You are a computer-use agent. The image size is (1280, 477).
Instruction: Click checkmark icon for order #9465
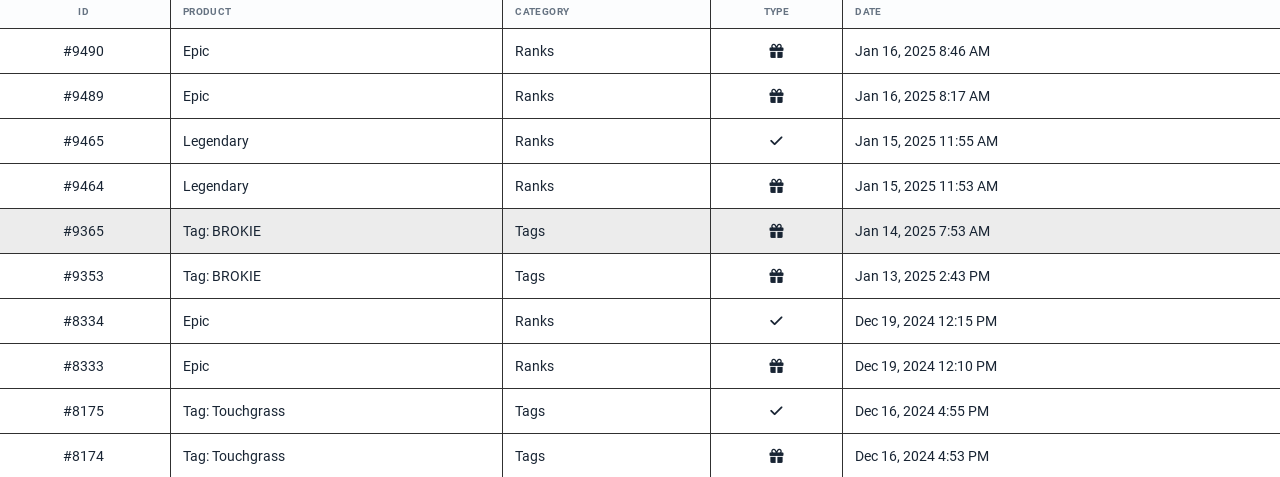[776, 141]
